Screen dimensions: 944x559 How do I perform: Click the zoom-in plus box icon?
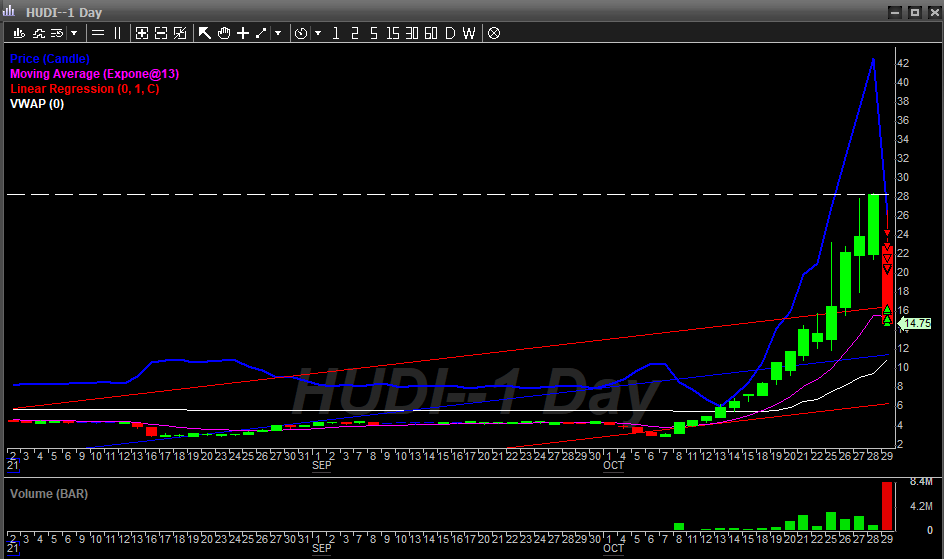click(141, 33)
